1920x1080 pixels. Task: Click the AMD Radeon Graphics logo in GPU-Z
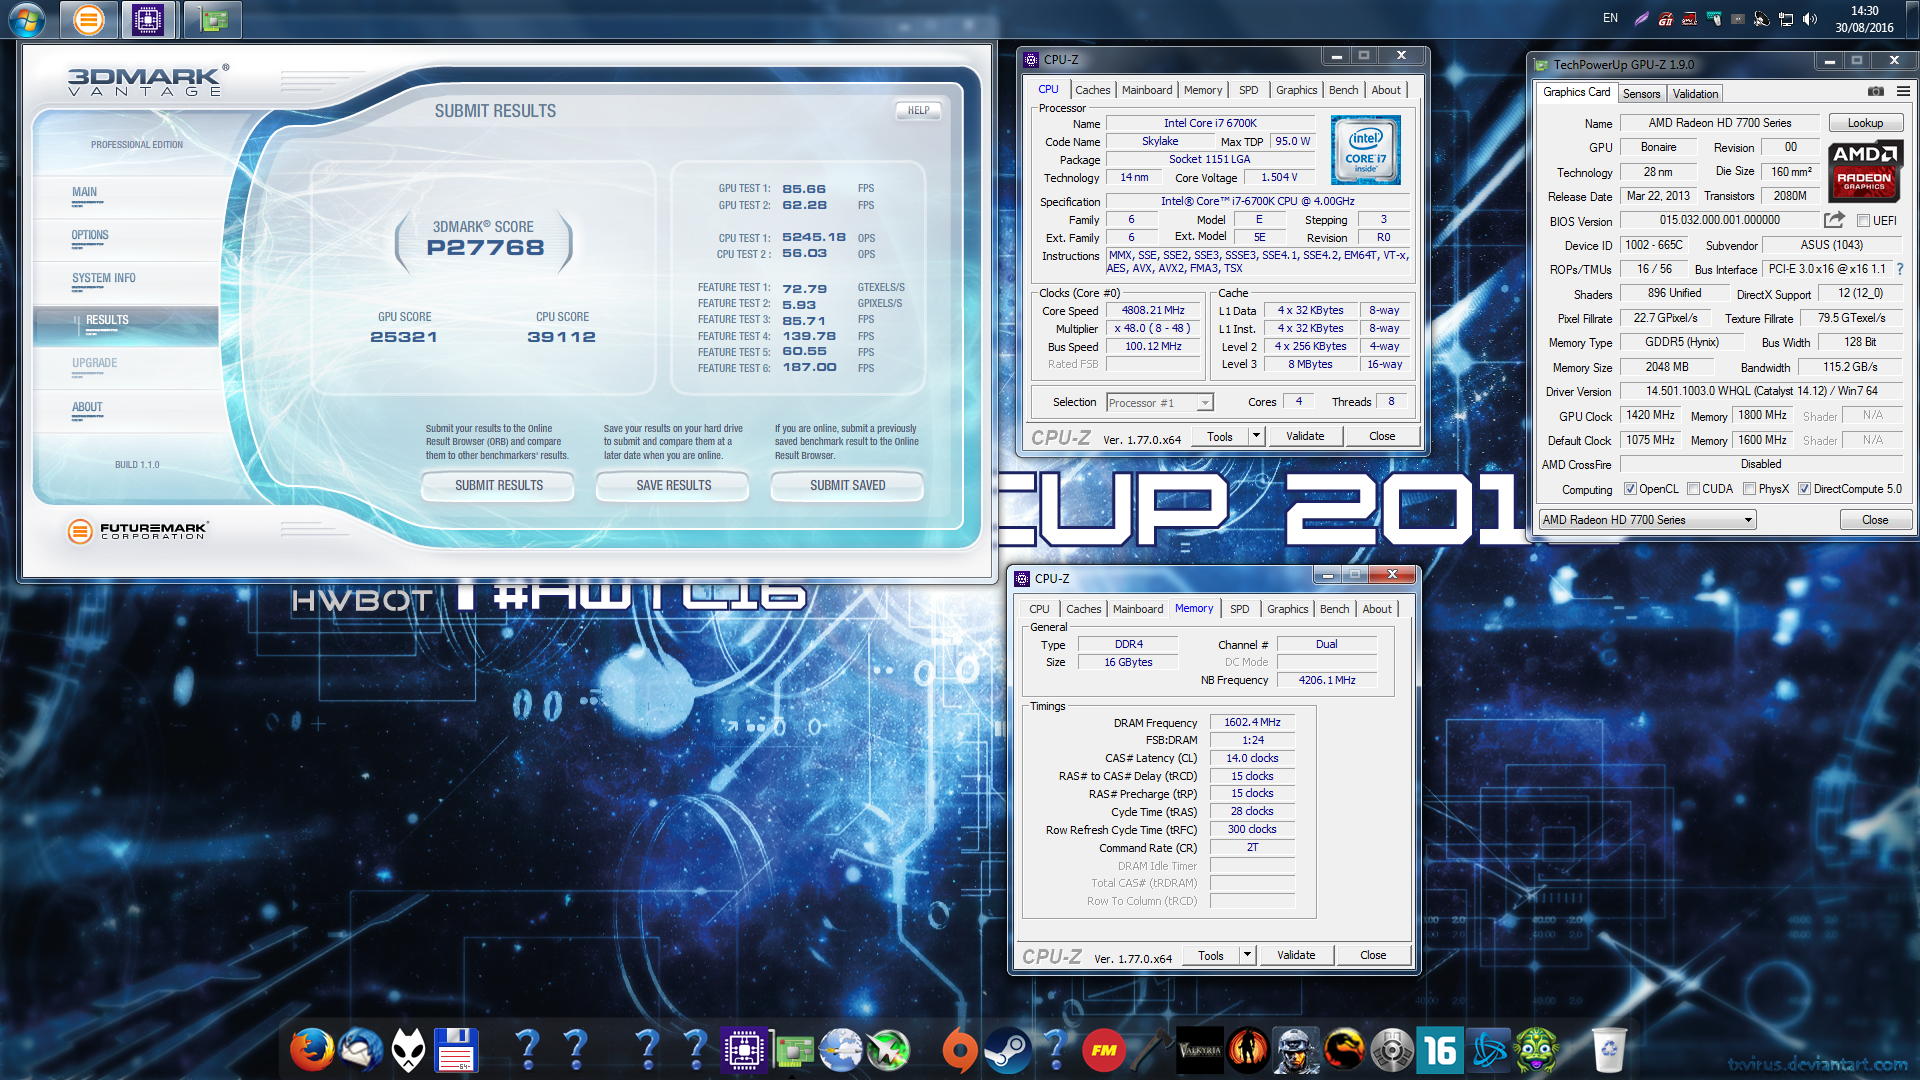[x=1864, y=172]
